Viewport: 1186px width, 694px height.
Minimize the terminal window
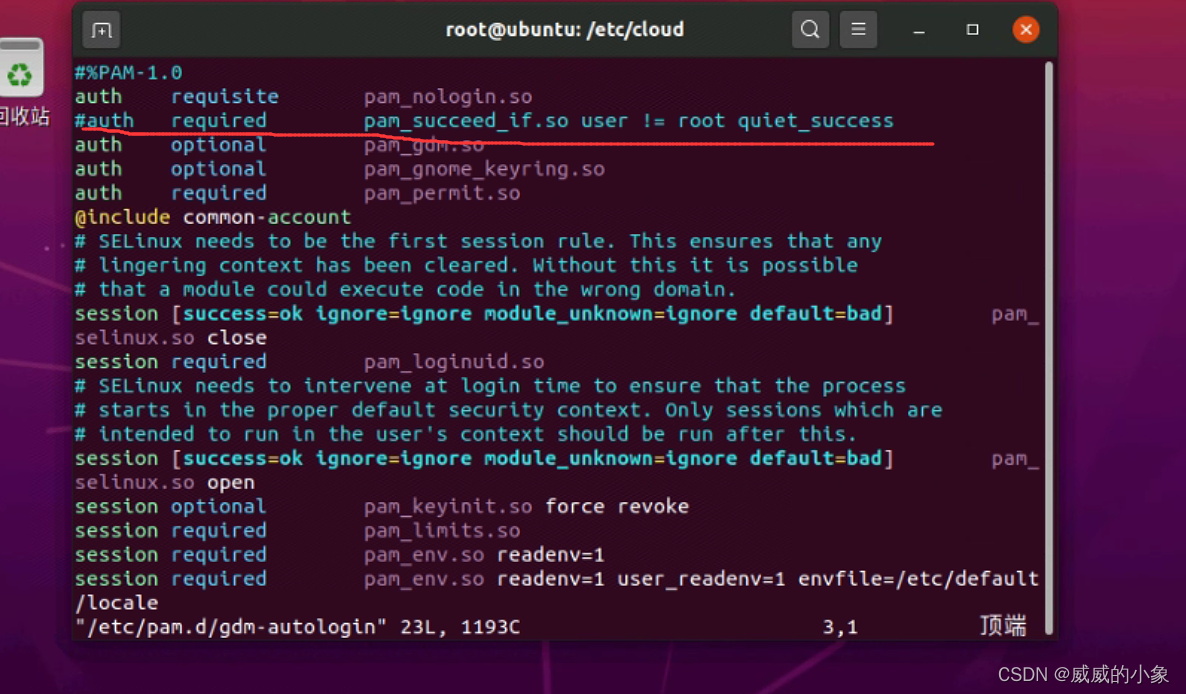tap(919, 30)
